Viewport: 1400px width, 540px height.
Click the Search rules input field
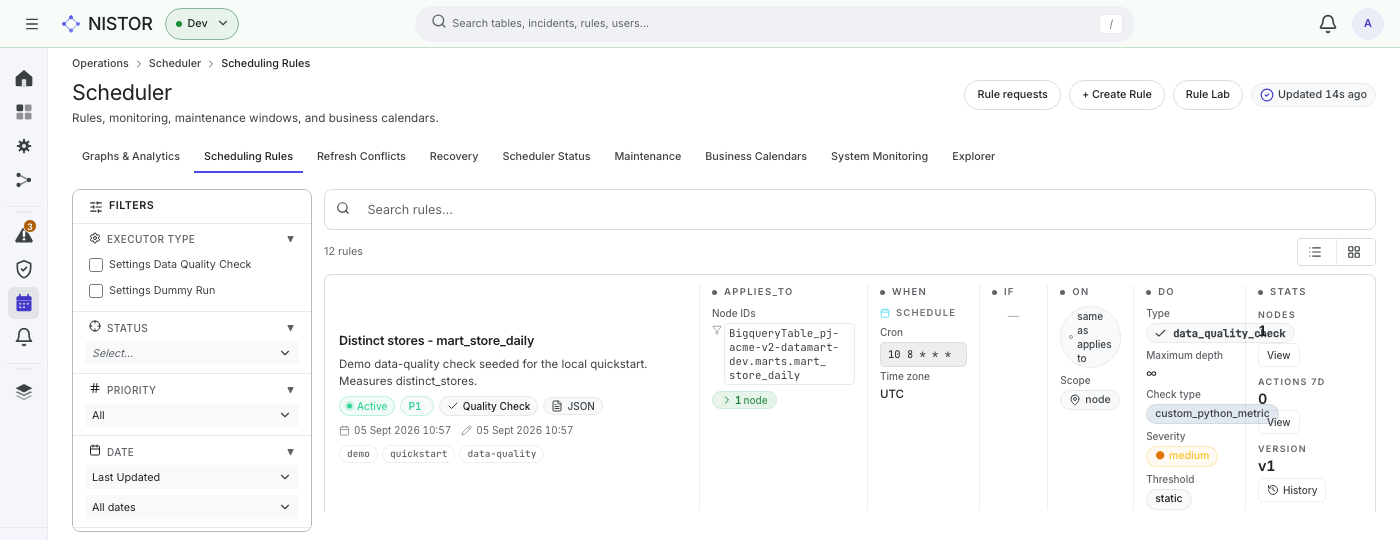(850, 209)
